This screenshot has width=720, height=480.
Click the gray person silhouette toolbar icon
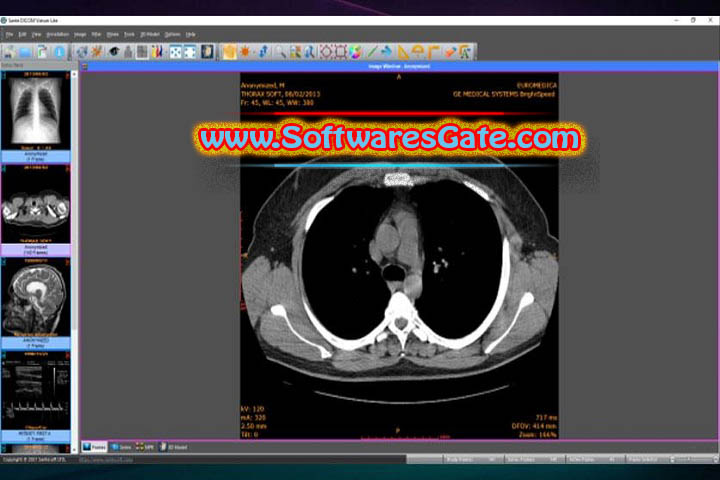(129, 52)
